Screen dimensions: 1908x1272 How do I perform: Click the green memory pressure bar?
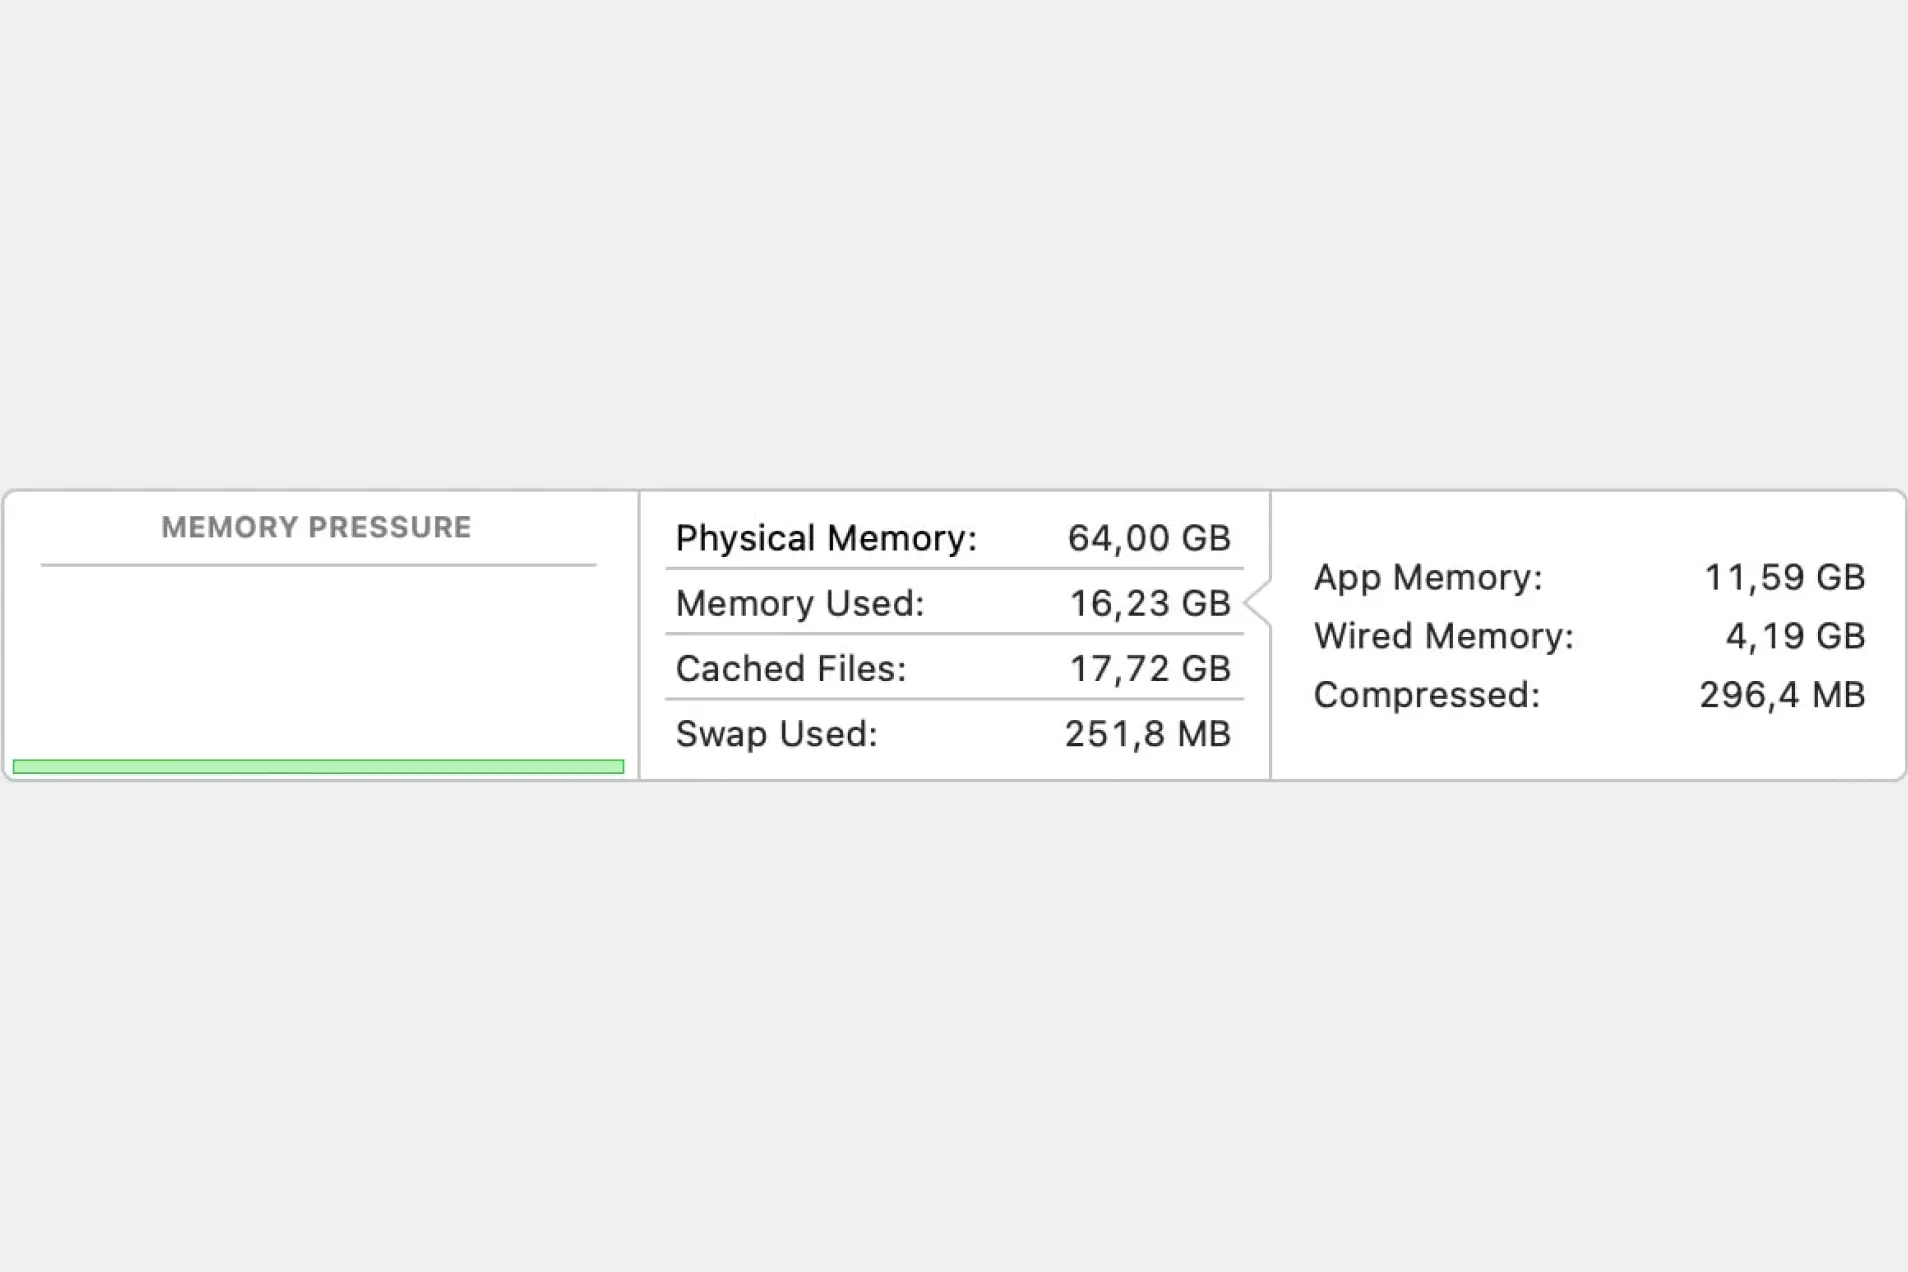pos(318,766)
